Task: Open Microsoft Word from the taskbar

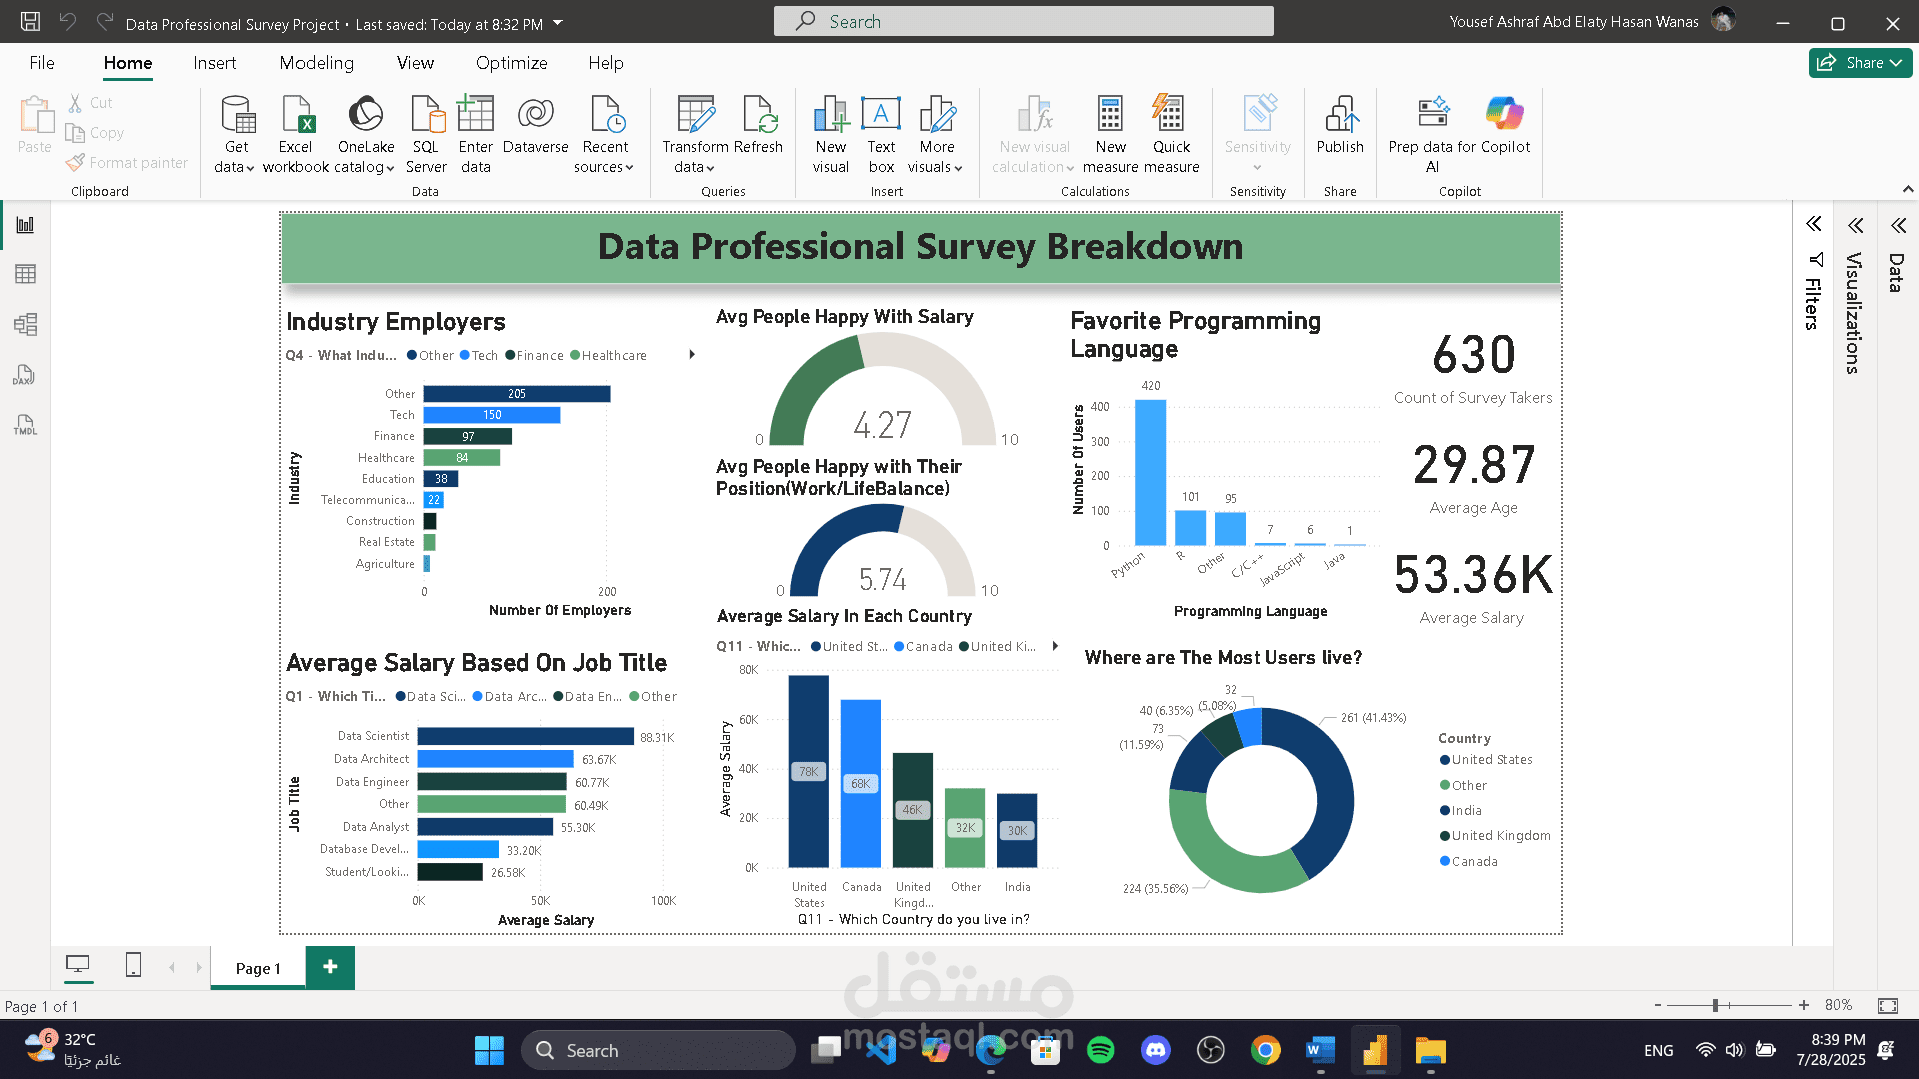Action: click(x=1320, y=1050)
